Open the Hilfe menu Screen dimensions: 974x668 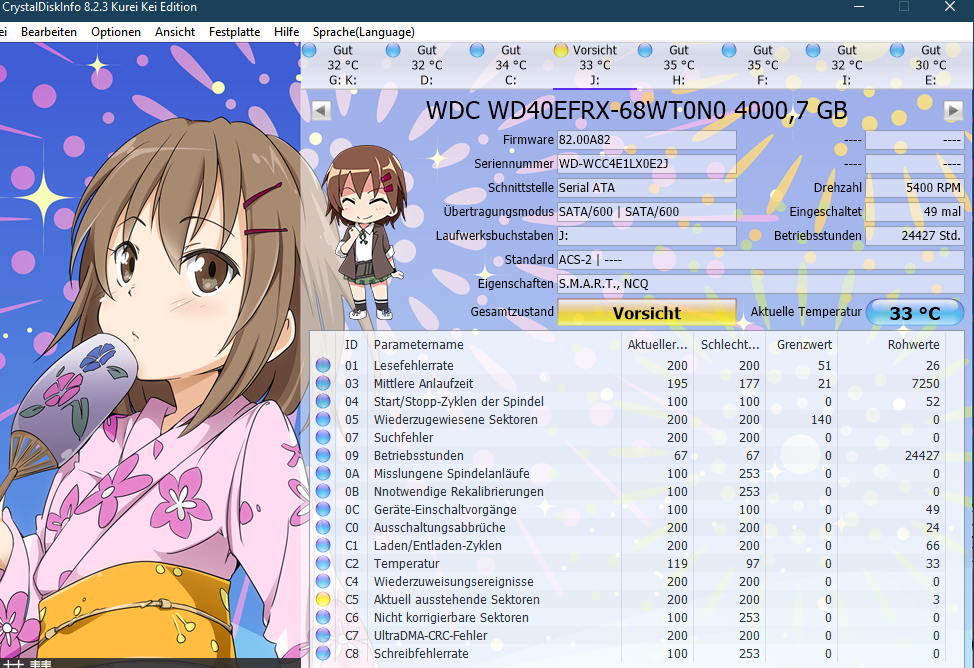[x=286, y=32]
